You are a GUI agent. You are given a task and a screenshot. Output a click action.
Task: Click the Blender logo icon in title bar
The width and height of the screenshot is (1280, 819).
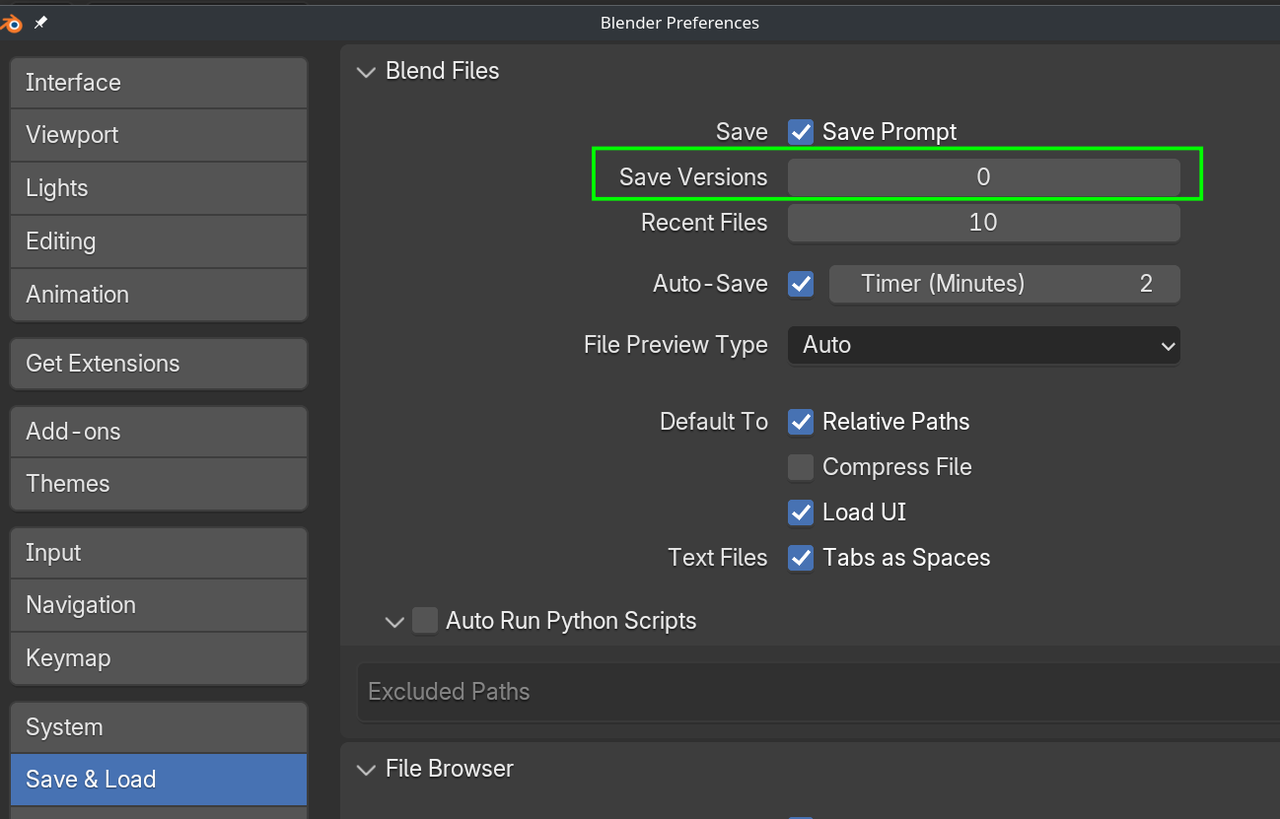pos(11,23)
